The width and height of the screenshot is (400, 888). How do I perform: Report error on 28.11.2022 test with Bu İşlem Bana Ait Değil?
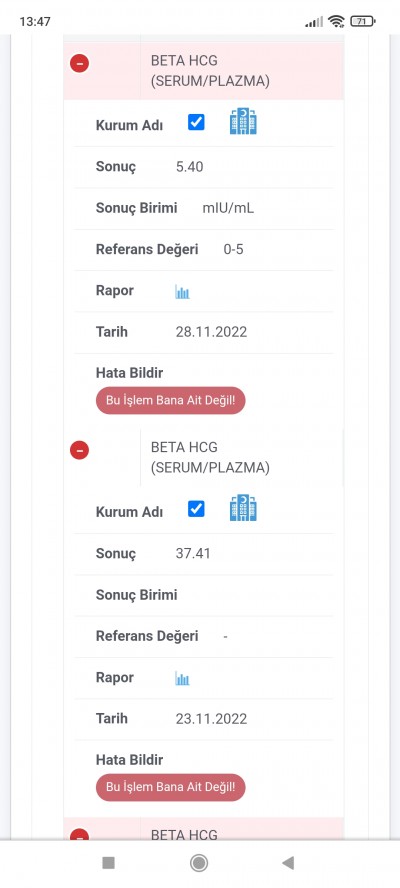coord(171,401)
